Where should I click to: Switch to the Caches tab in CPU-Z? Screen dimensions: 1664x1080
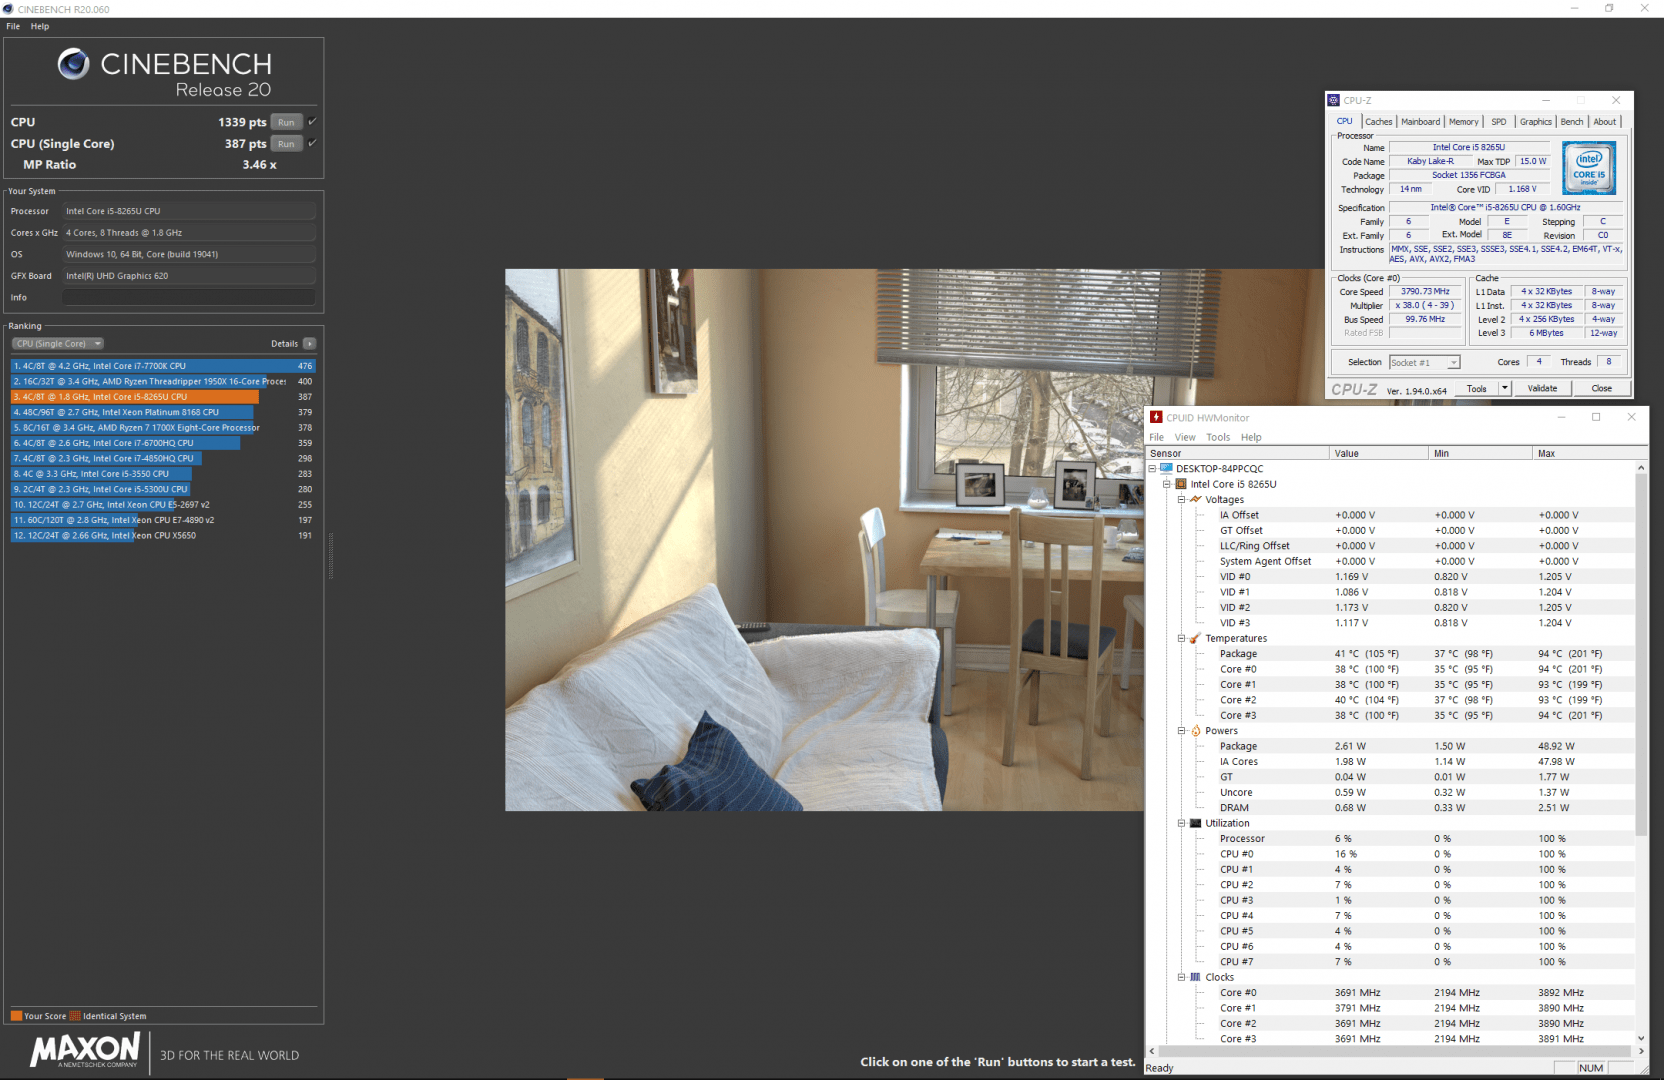[1379, 122]
